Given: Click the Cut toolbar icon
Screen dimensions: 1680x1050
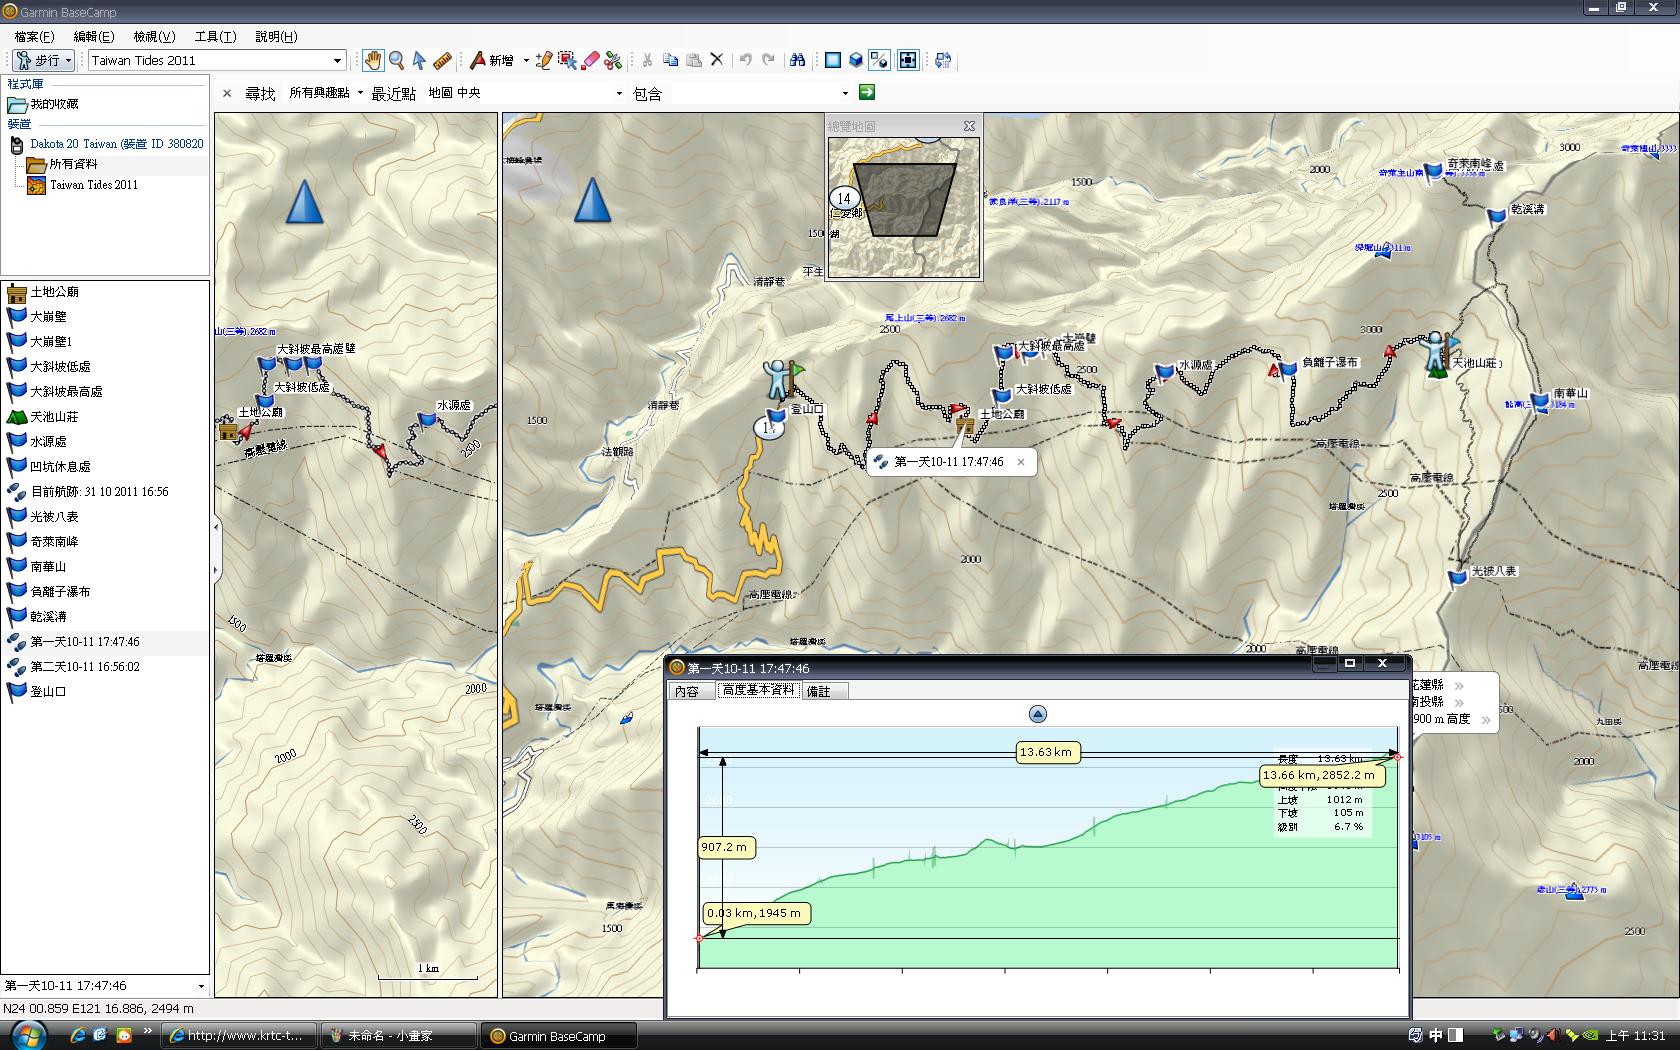Looking at the screenshot, I should point(647,60).
